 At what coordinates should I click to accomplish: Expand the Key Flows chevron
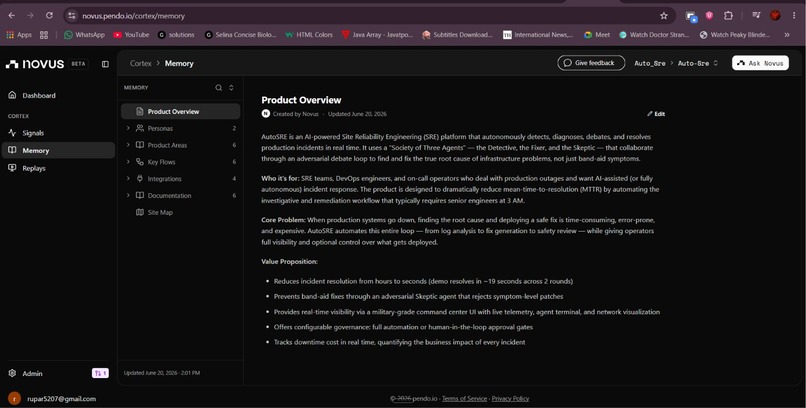[x=128, y=162]
